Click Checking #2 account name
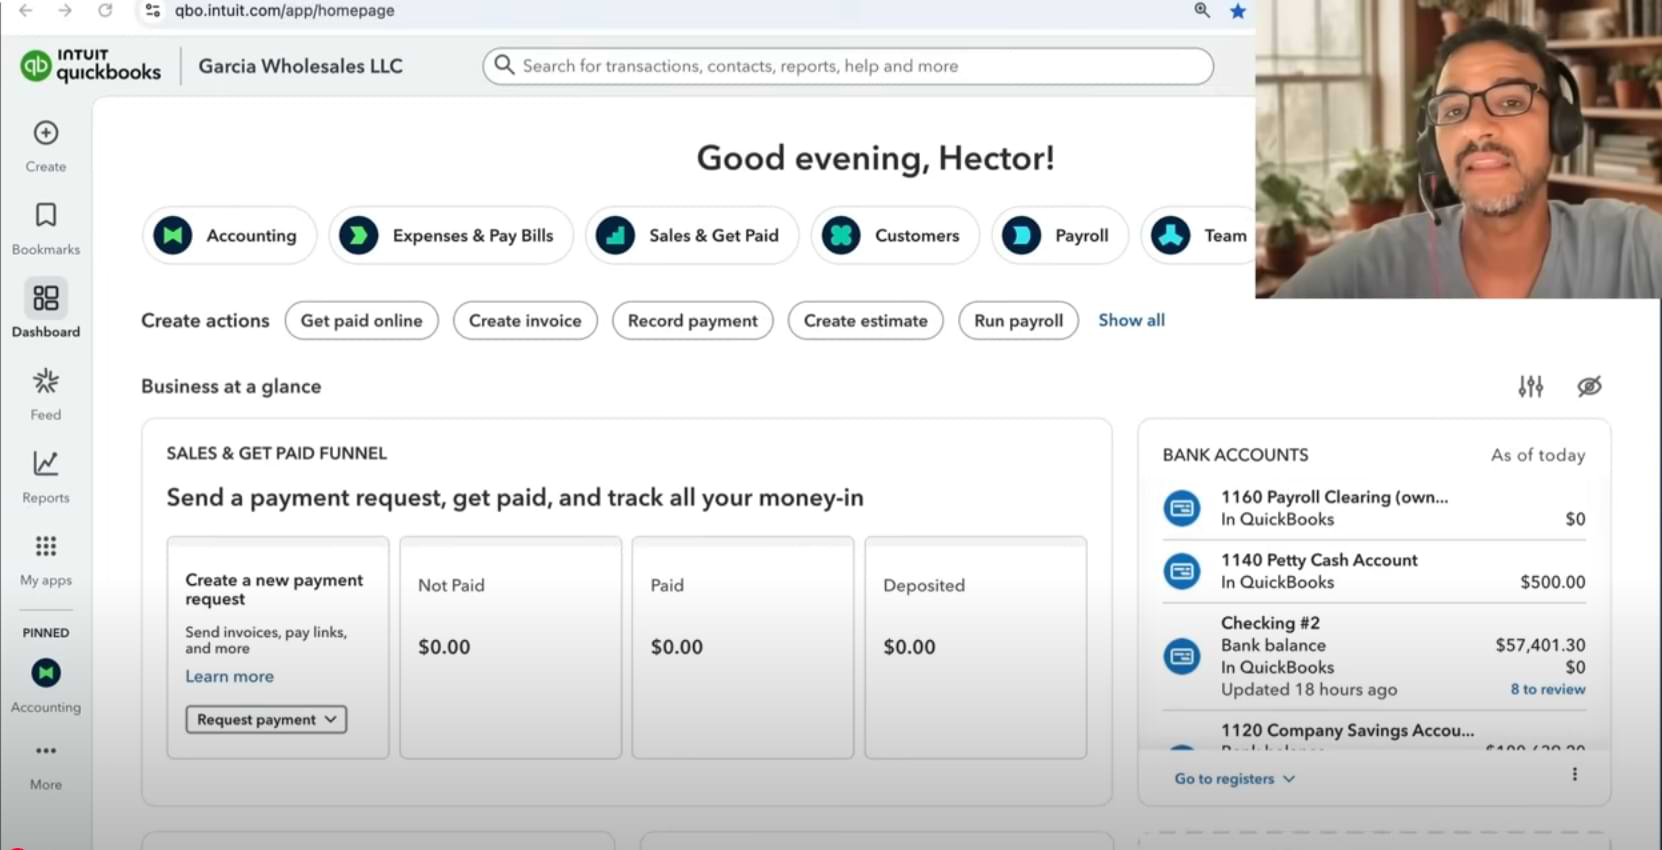Image resolution: width=1662 pixels, height=850 pixels. click(1270, 623)
